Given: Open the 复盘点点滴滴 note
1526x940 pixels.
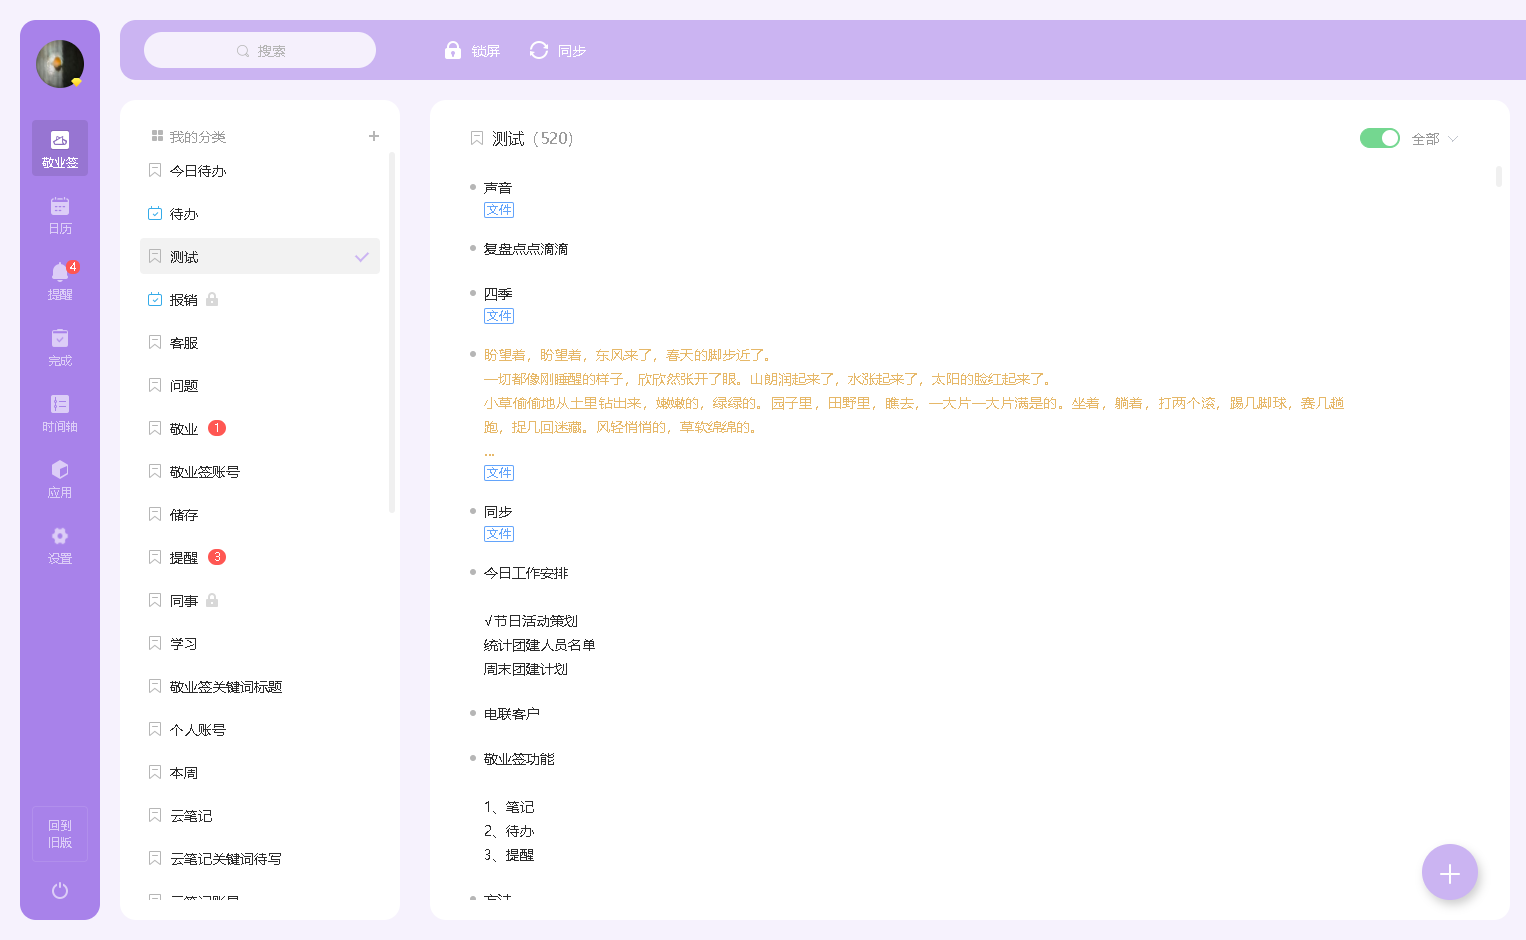Looking at the screenshot, I should 526,248.
